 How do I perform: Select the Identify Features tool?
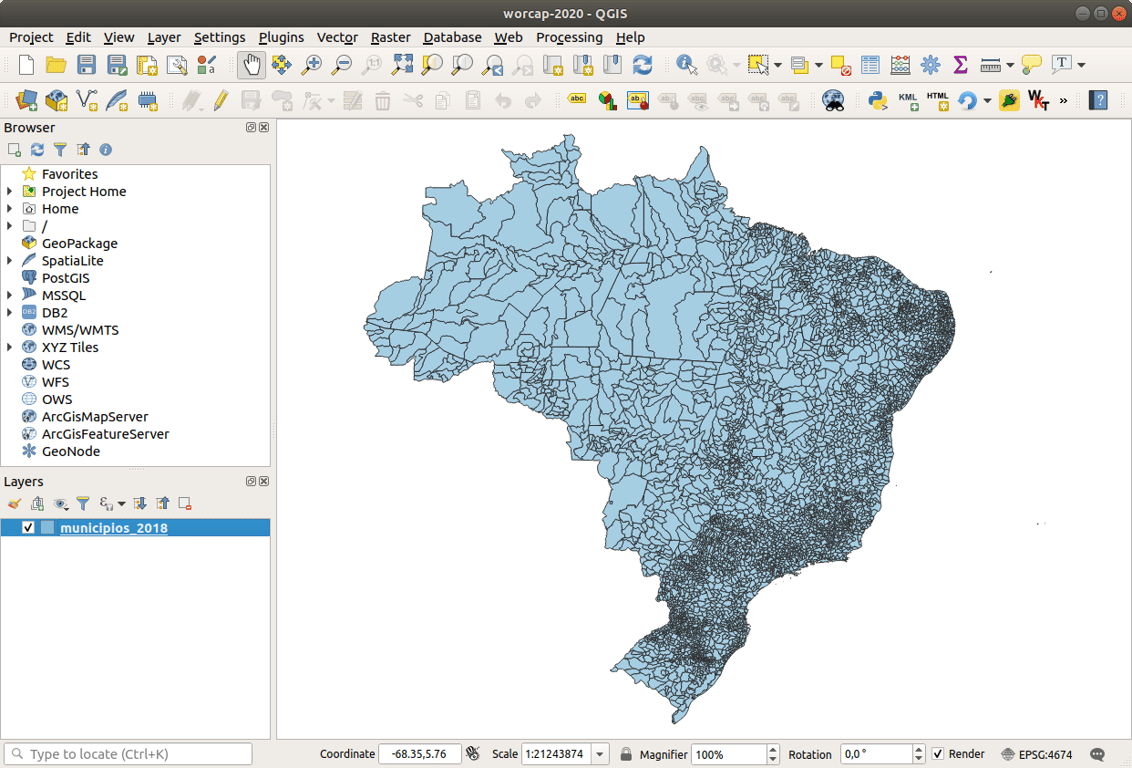pyautogui.click(x=685, y=63)
